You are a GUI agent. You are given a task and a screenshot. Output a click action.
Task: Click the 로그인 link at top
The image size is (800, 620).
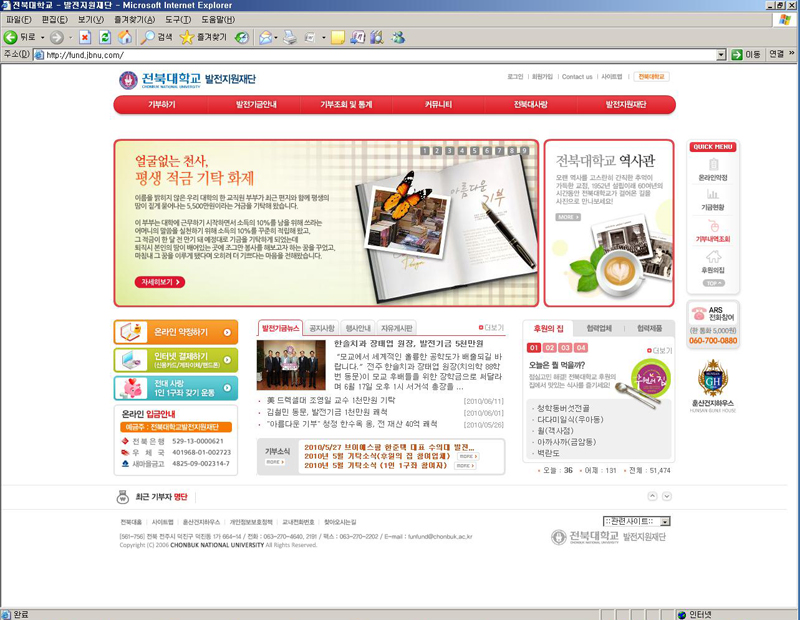point(515,77)
